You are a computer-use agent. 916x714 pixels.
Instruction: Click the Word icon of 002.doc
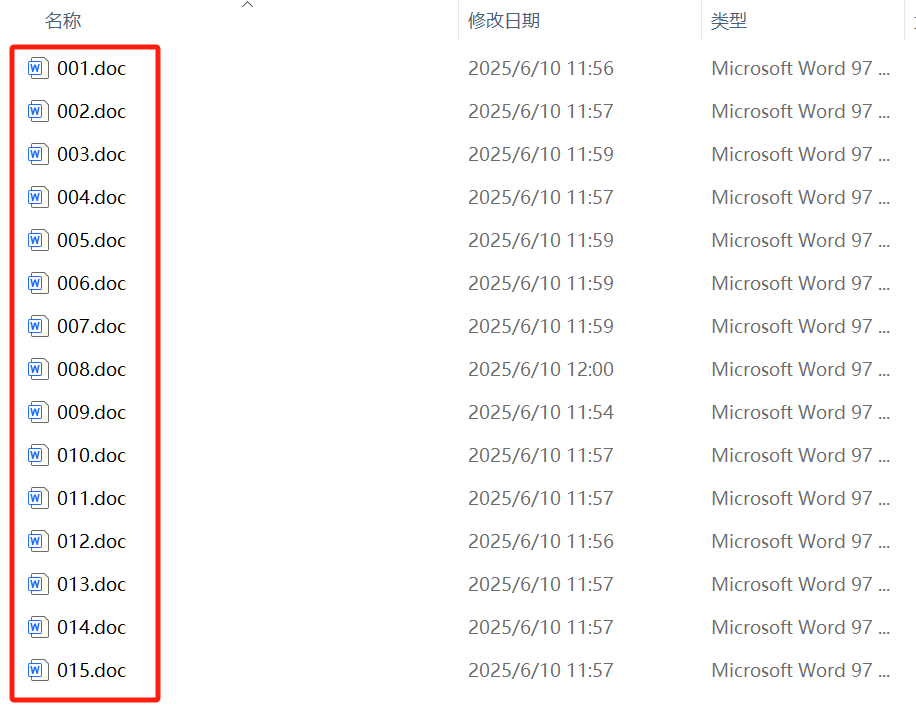[37, 111]
